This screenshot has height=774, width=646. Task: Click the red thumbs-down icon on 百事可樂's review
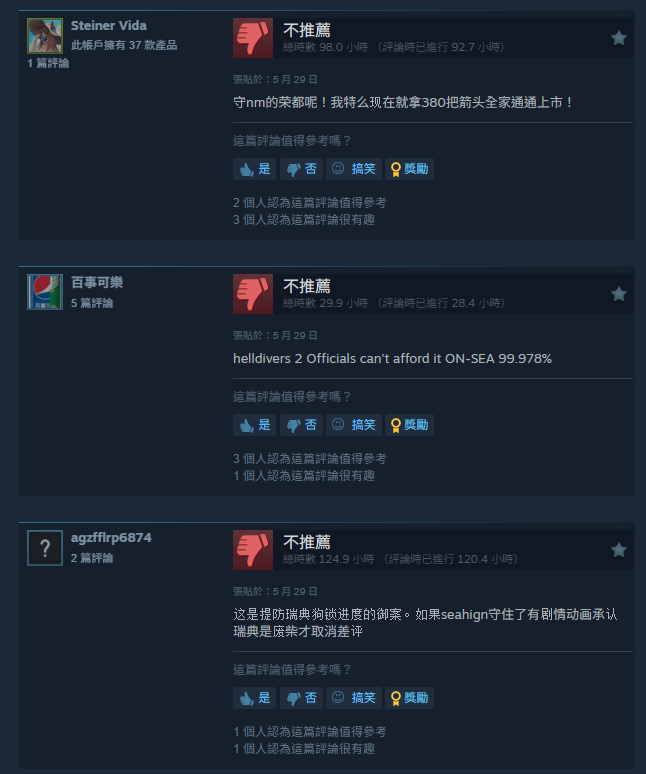253,294
